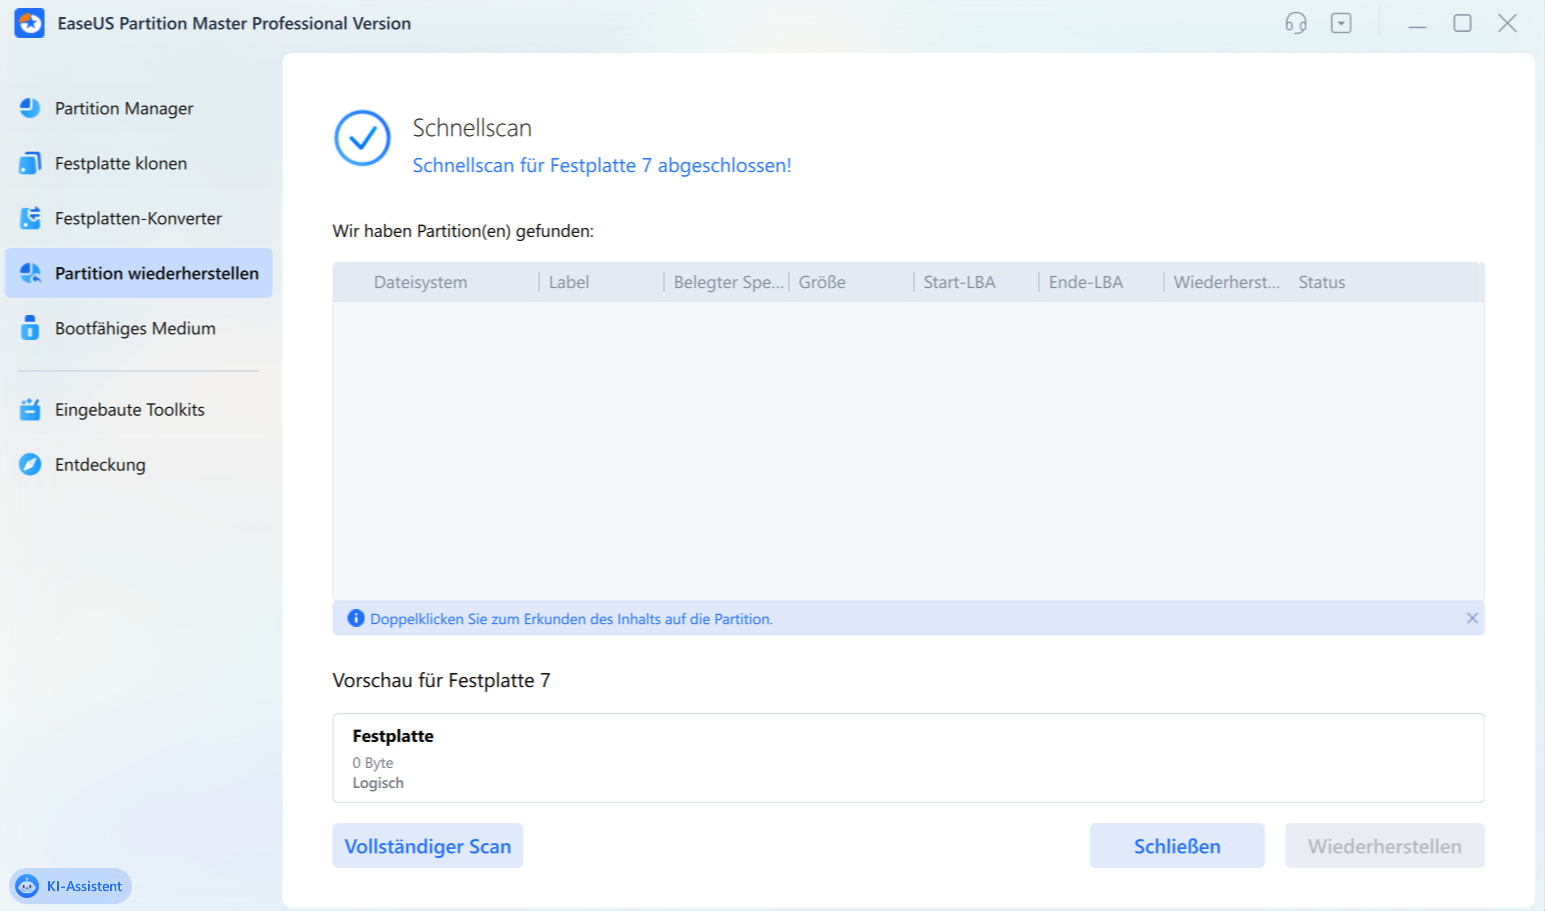
Task: Click the Status column header
Action: pos(1322,282)
